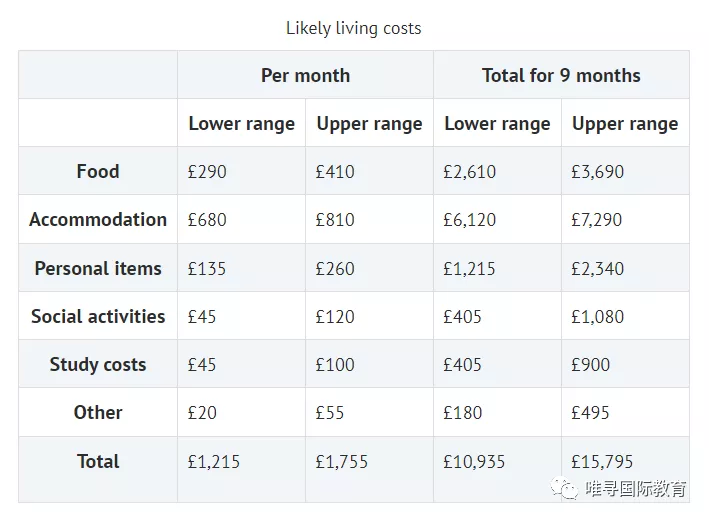Click the "Likely living costs" title
The height and width of the screenshot is (520, 709).
pos(354,28)
